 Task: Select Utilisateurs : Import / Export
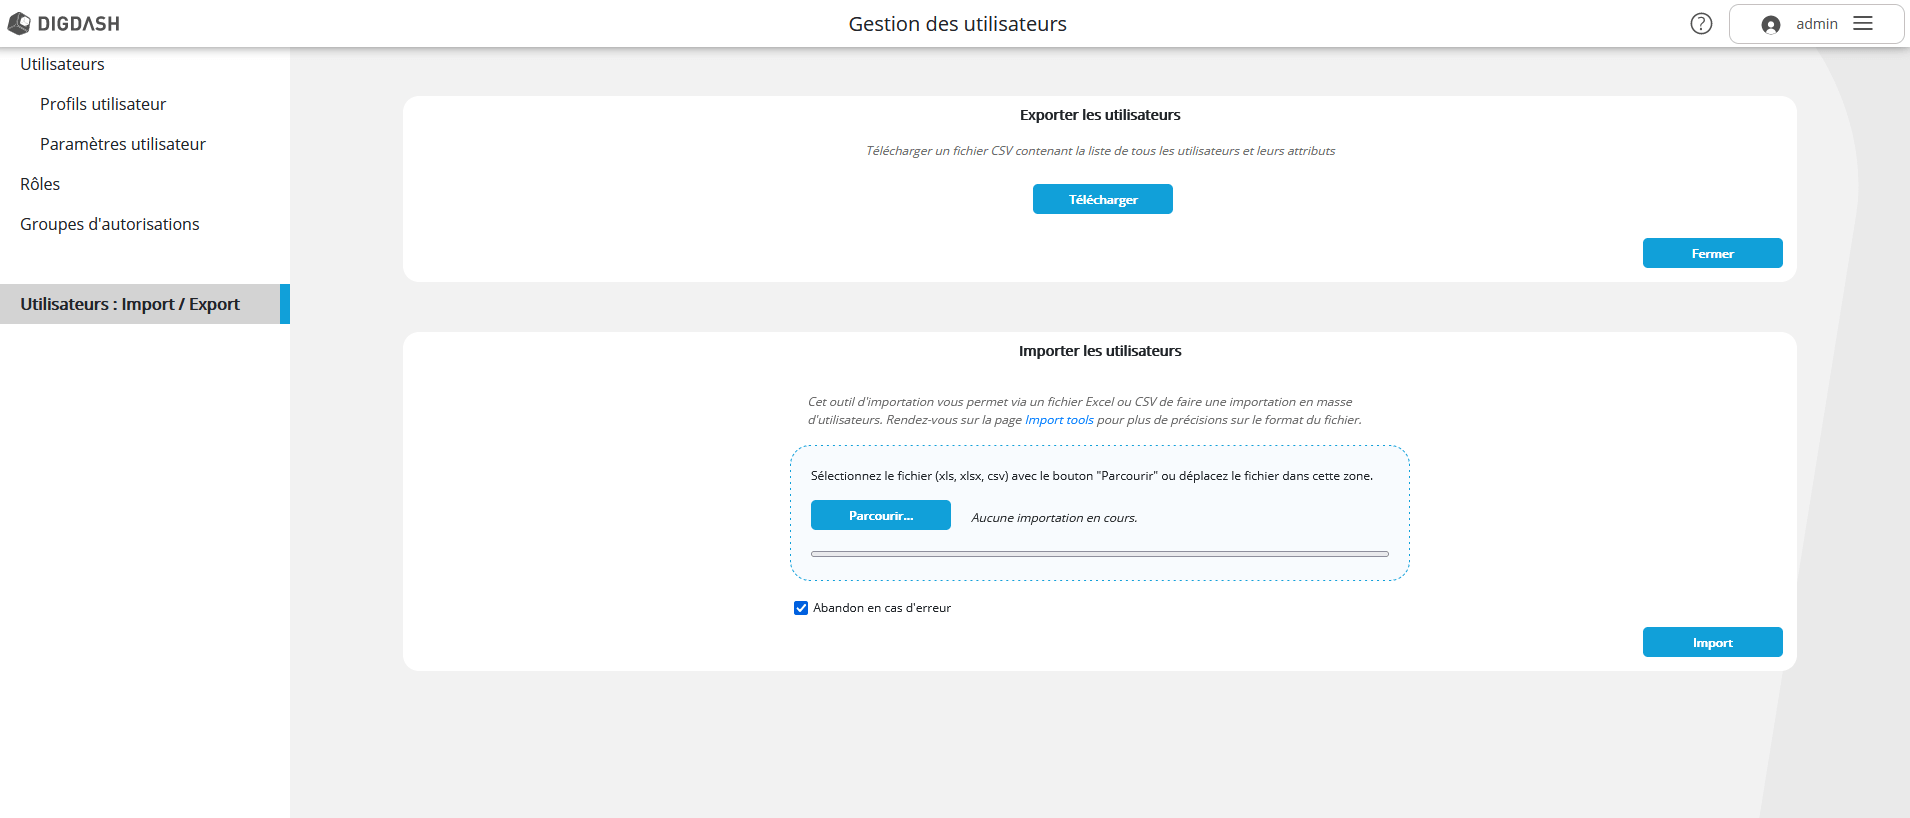(145, 304)
